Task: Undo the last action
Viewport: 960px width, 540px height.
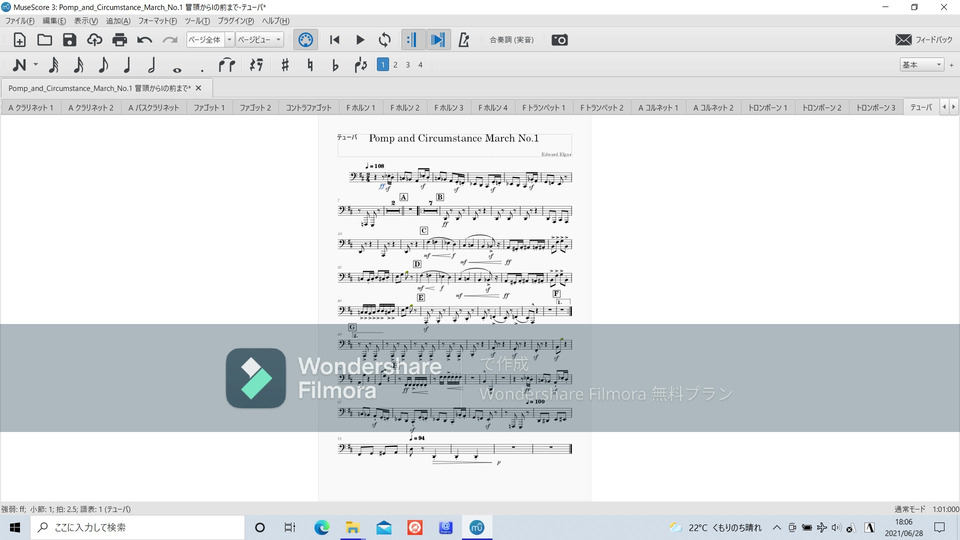Action: [144, 40]
